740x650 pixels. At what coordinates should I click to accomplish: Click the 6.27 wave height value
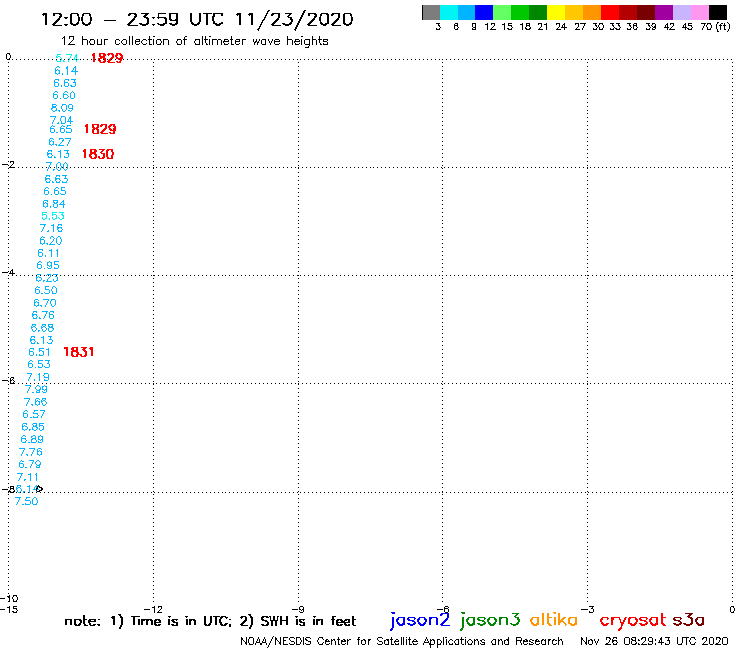coord(59,142)
